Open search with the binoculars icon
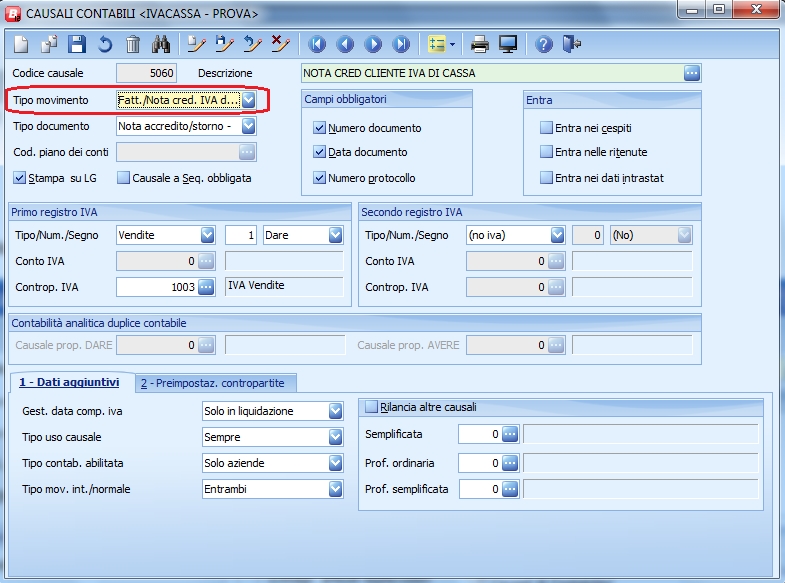The image size is (785, 583). [160, 44]
